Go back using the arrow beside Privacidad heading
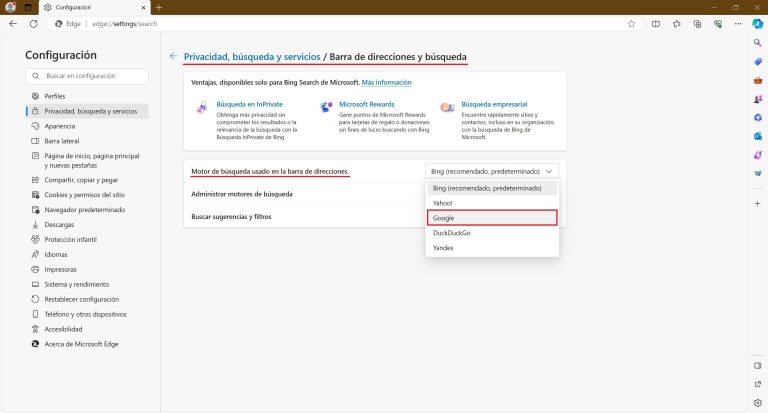The height and width of the screenshot is (413, 768). click(173, 56)
